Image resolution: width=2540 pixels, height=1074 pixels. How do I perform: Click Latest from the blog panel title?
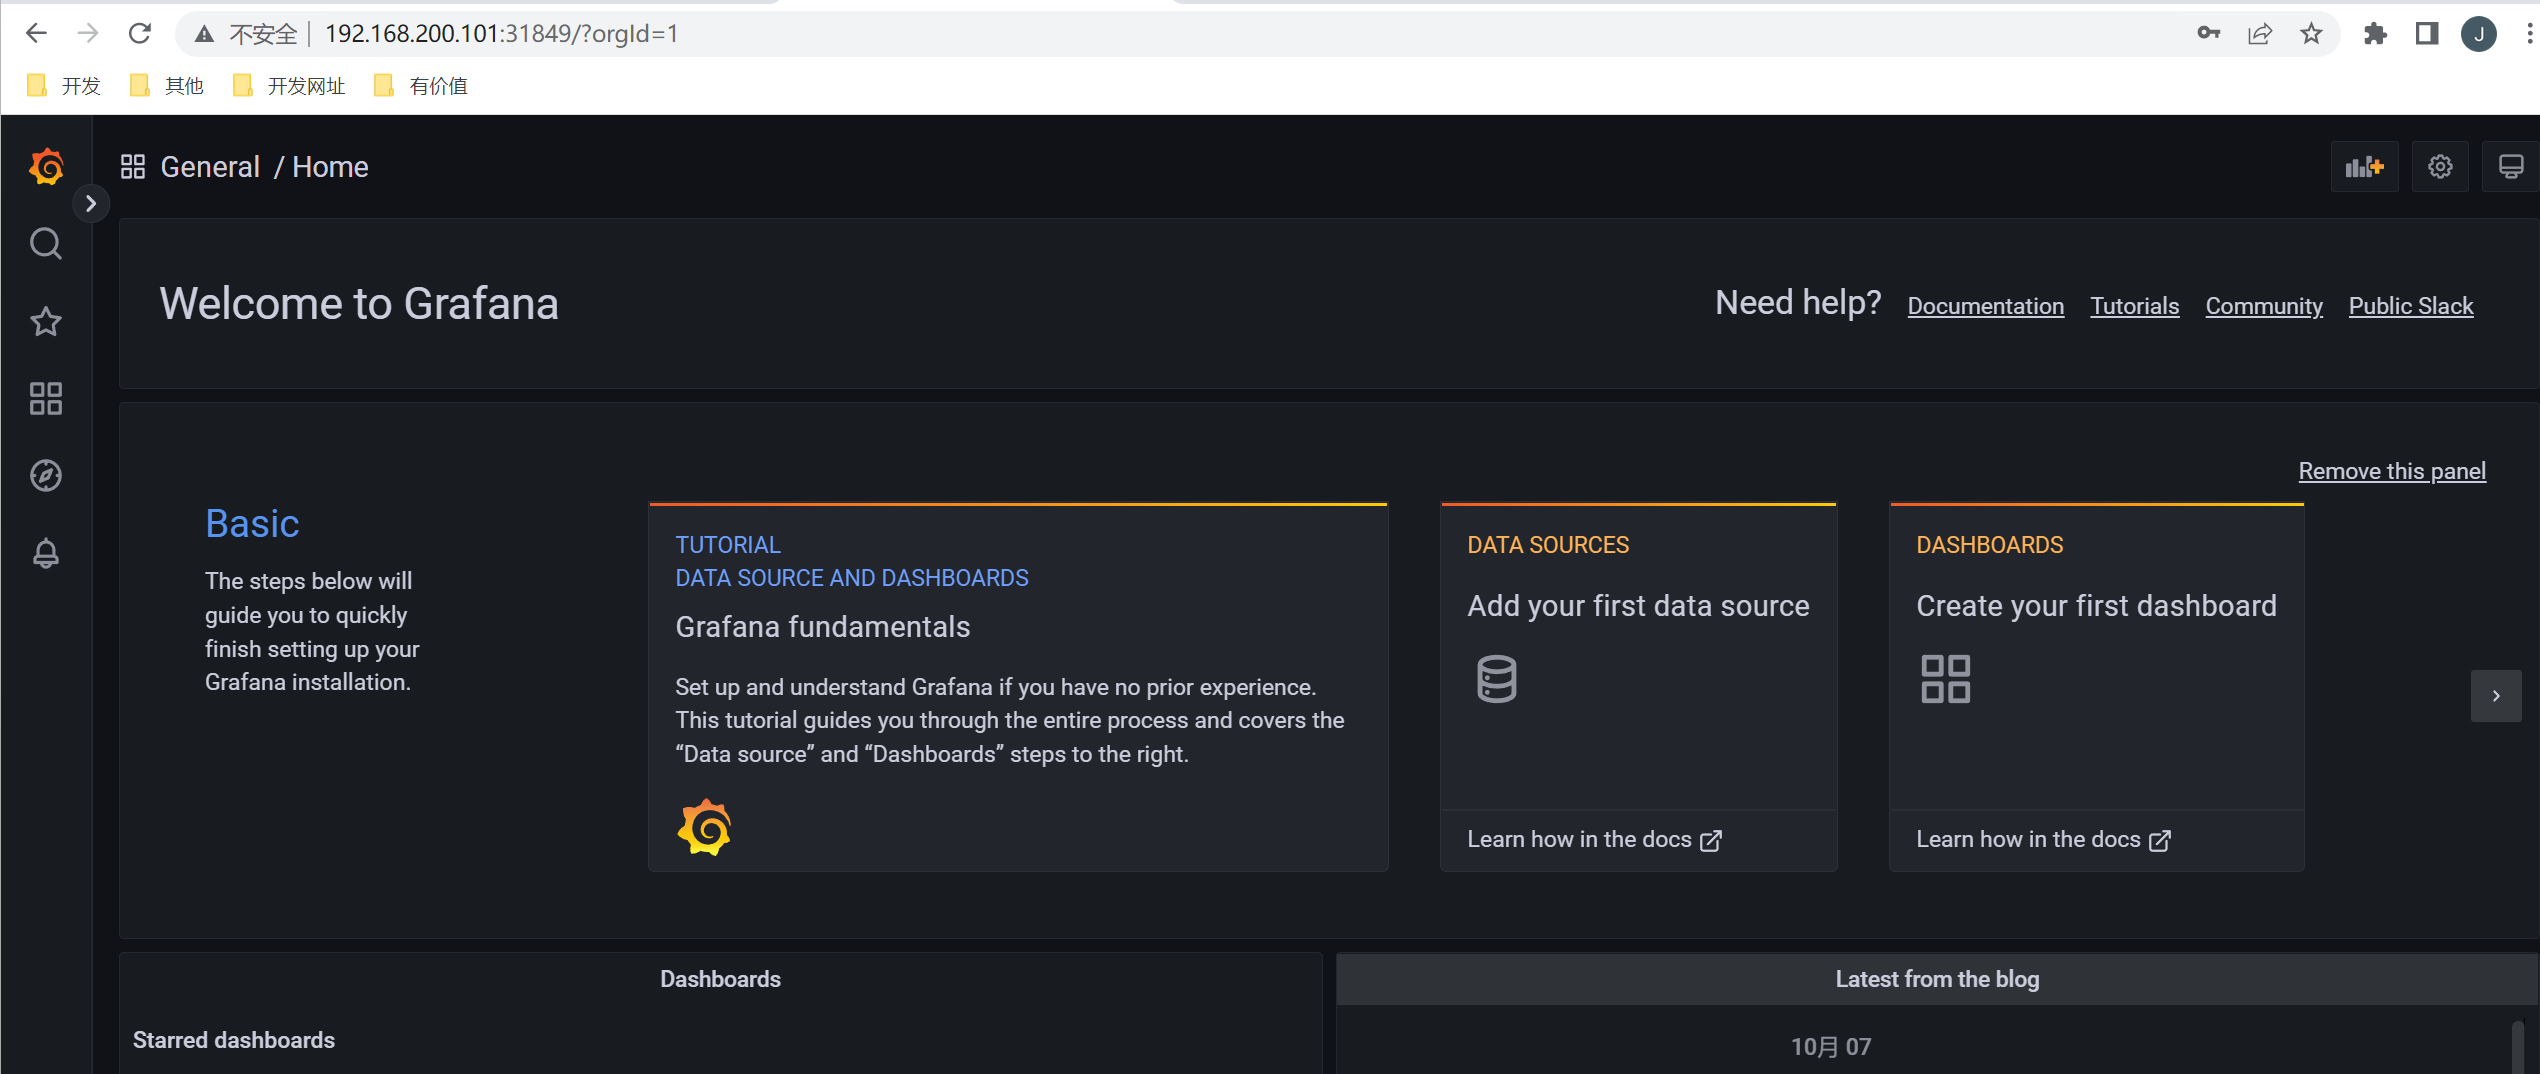click(x=1937, y=979)
